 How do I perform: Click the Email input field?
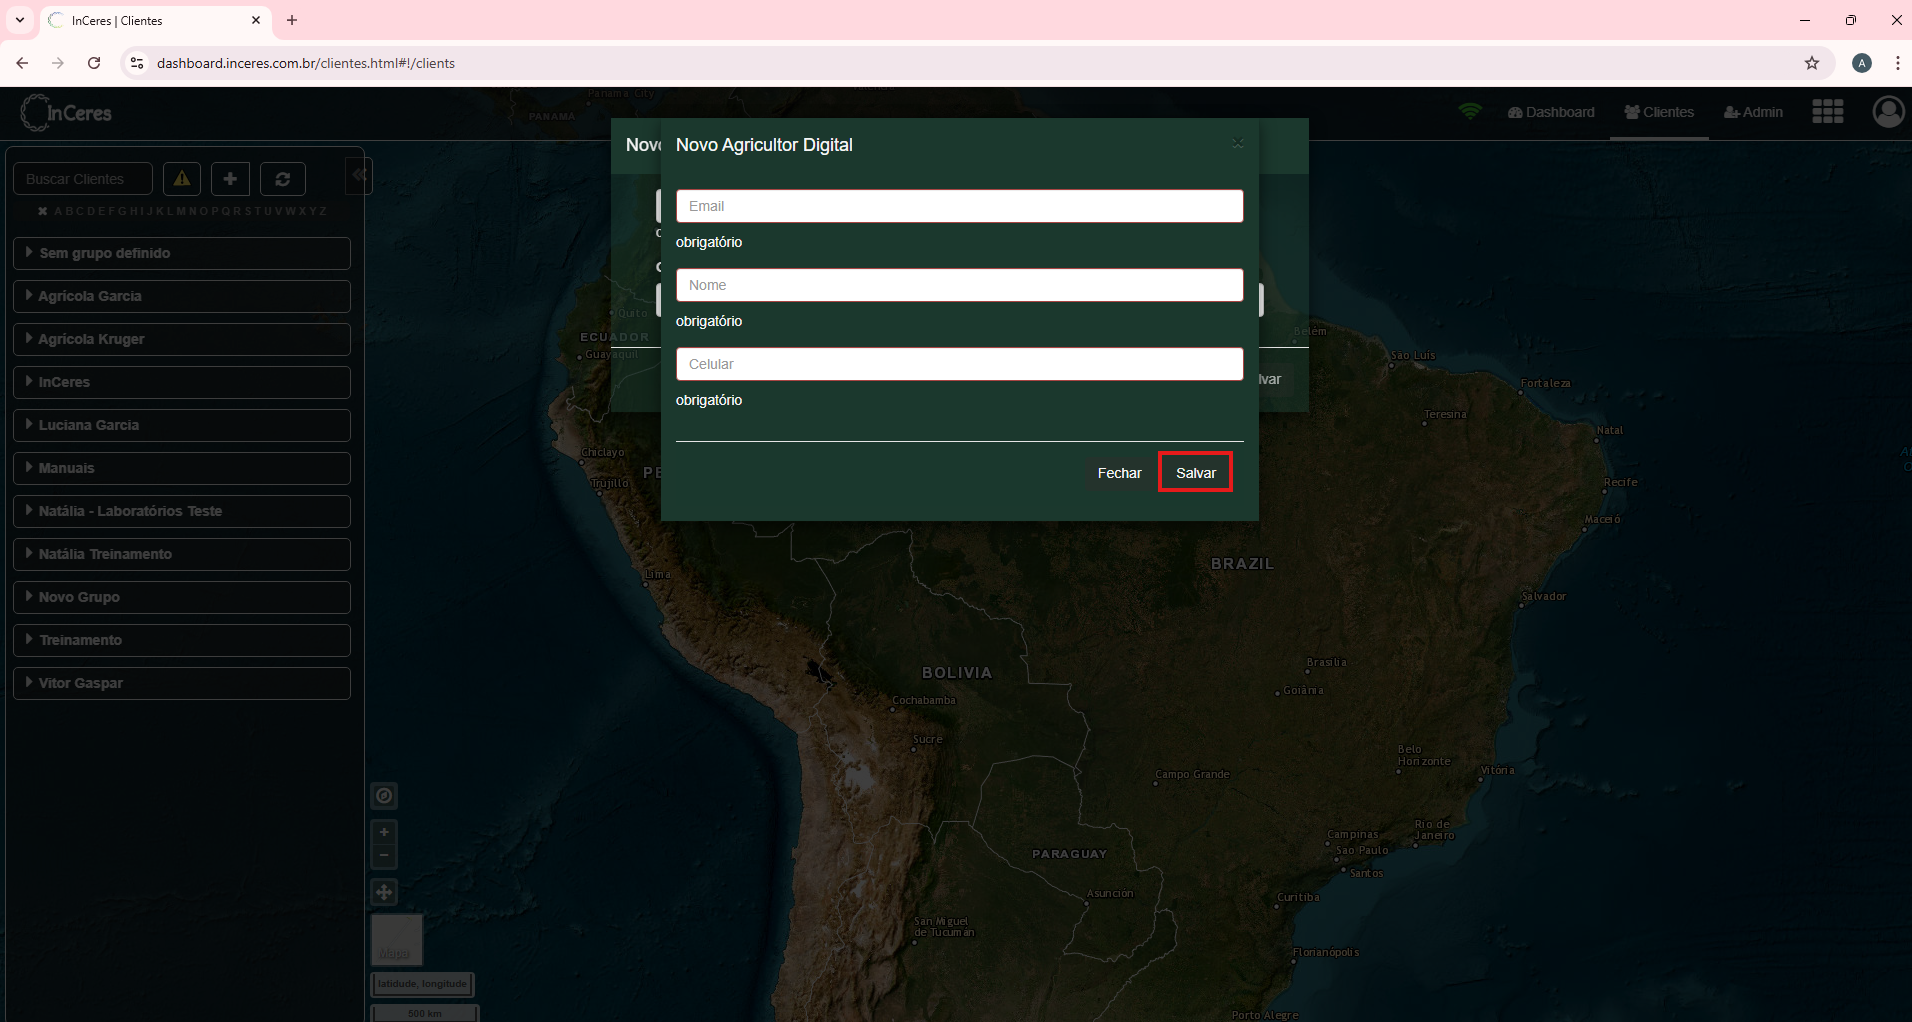click(959, 206)
